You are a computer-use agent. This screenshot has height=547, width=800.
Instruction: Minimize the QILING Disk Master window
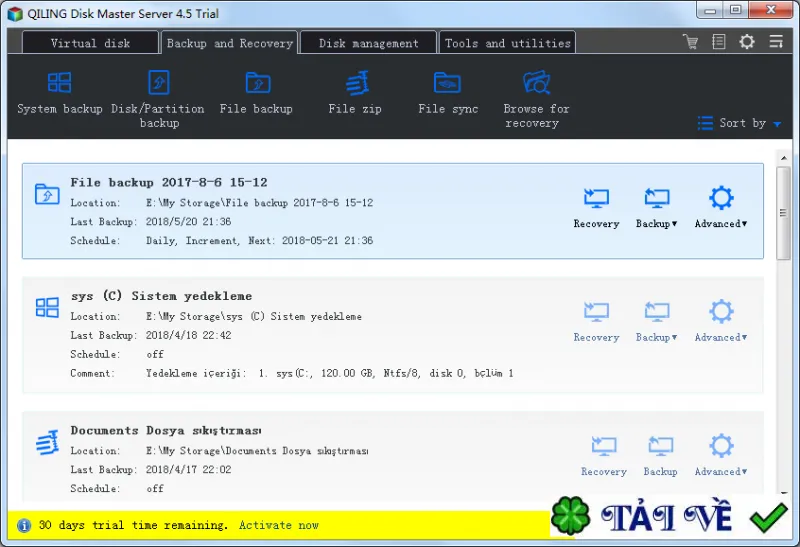pyautogui.click(x=710, y=10)
